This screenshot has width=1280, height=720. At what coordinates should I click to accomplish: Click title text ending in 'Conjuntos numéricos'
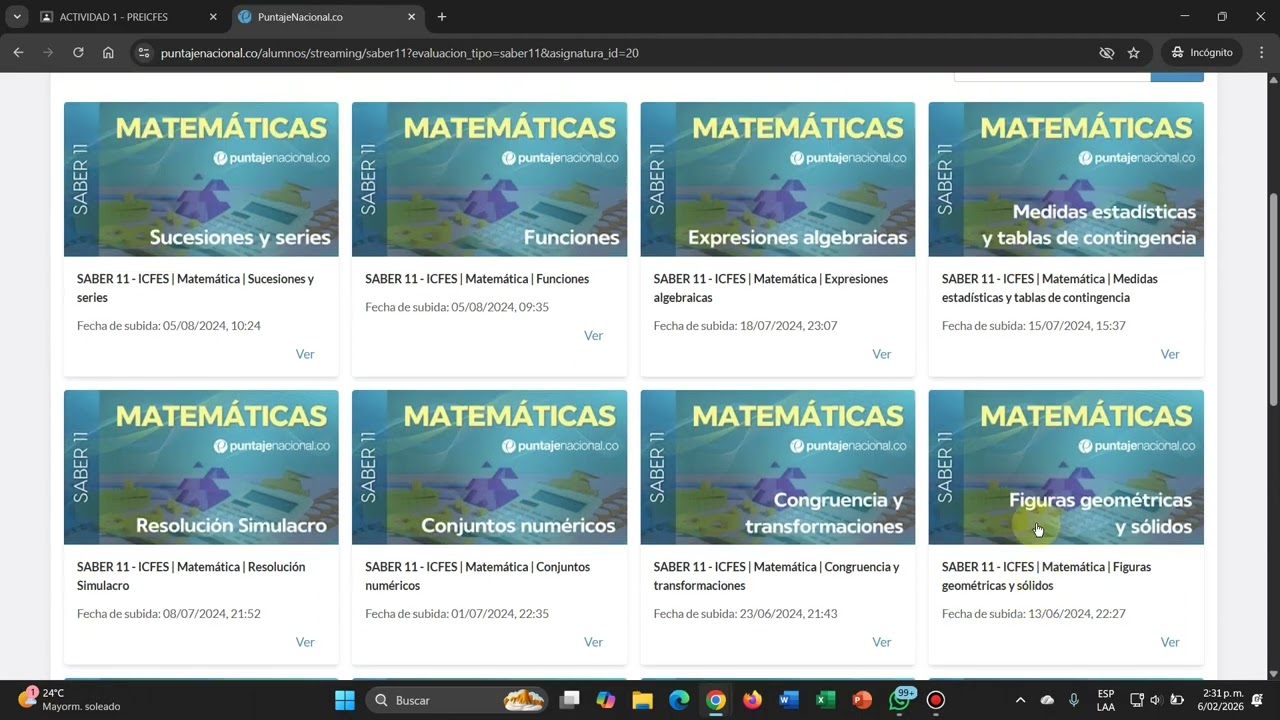(x=477, y=576)
